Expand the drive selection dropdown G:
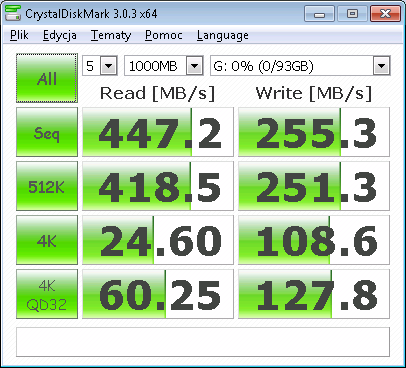Image resolution: width=406 pixels, height=368 pixels. click(x=382, y=66)
